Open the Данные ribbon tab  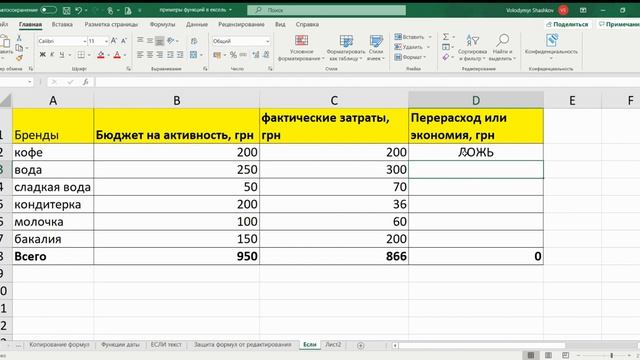click(197, 24)
